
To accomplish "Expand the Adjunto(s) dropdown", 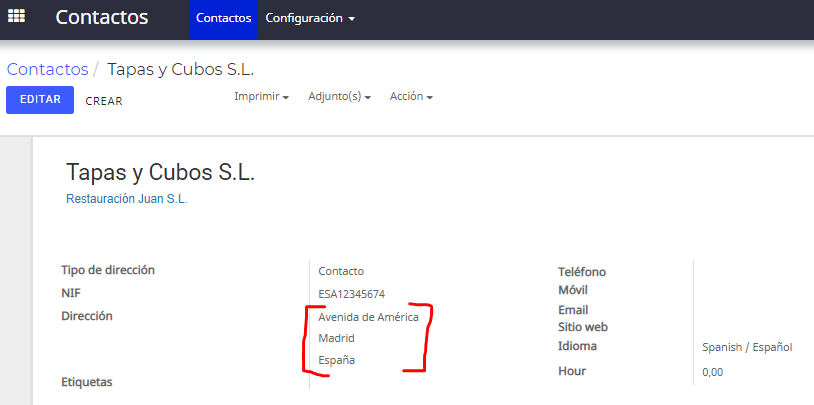I will point(340,97).
